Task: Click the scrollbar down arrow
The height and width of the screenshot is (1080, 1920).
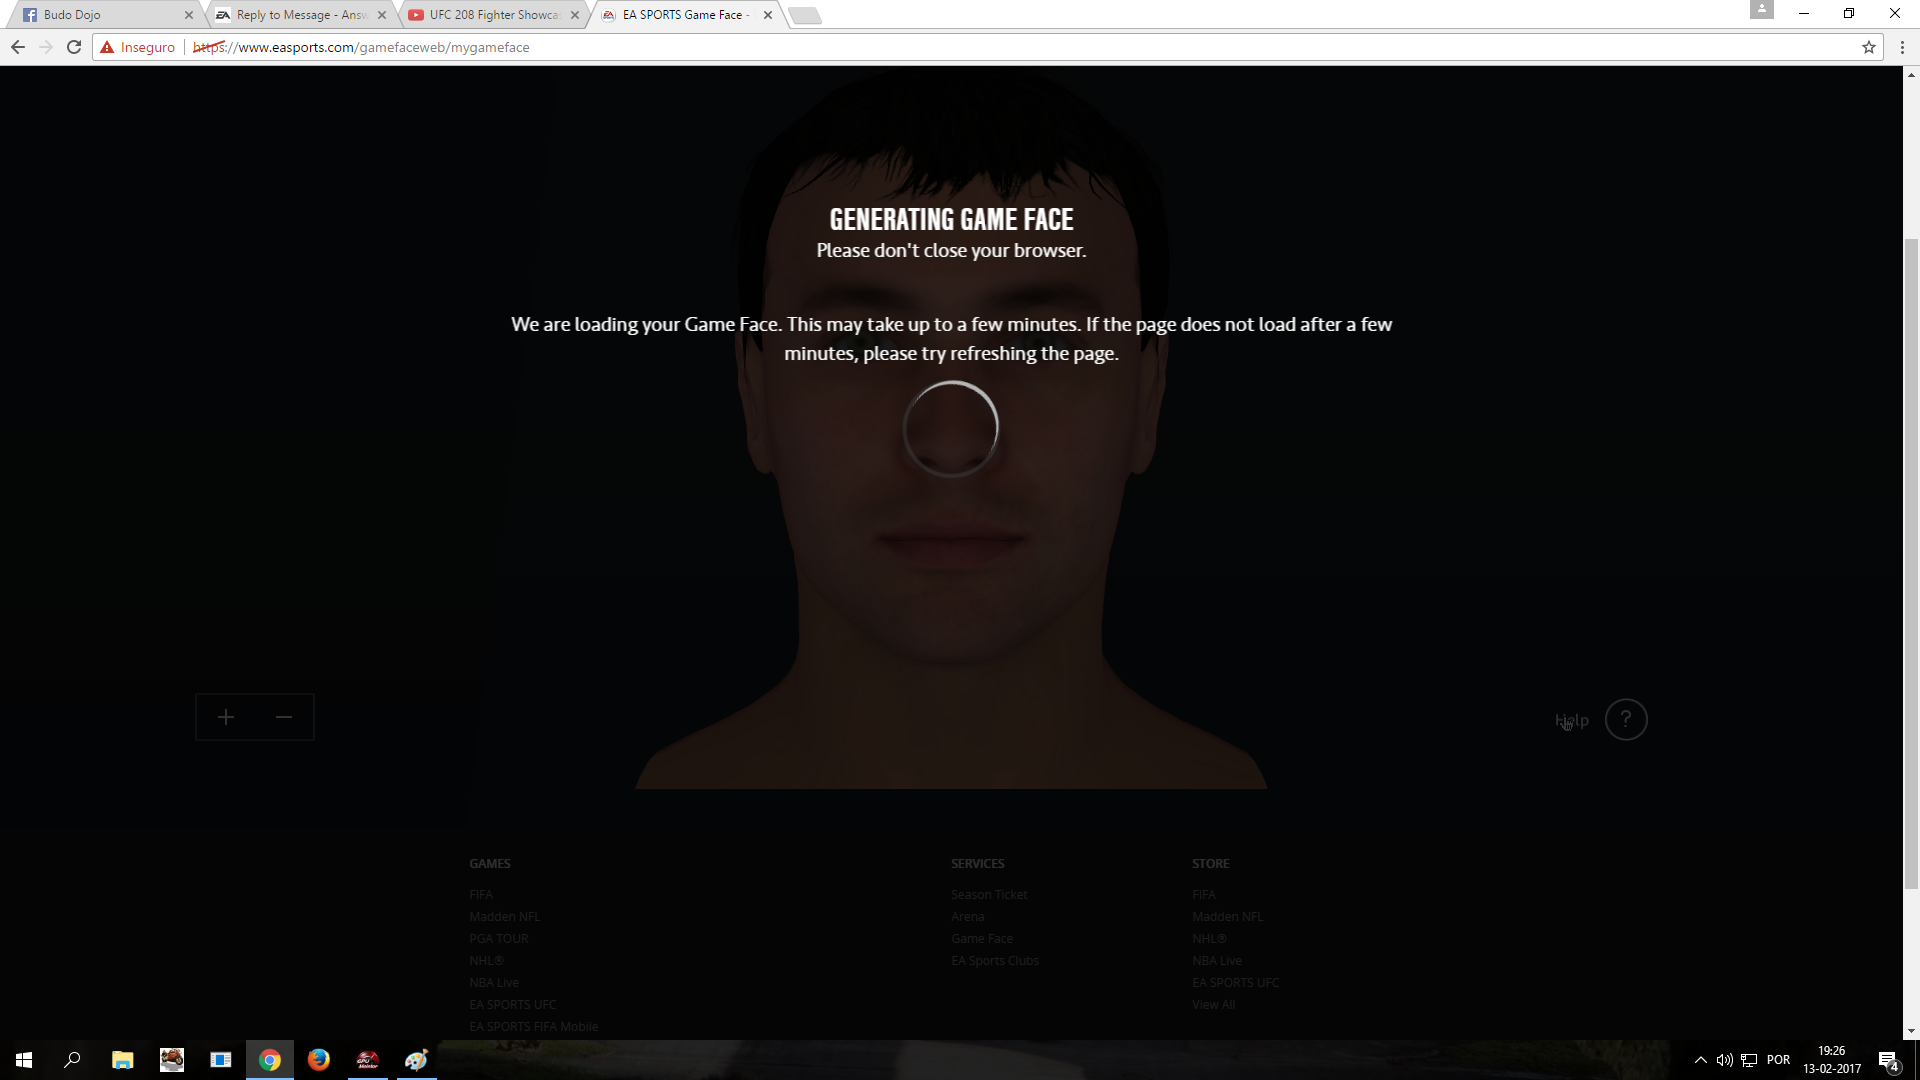Action: click(x=1911, y=1031)
